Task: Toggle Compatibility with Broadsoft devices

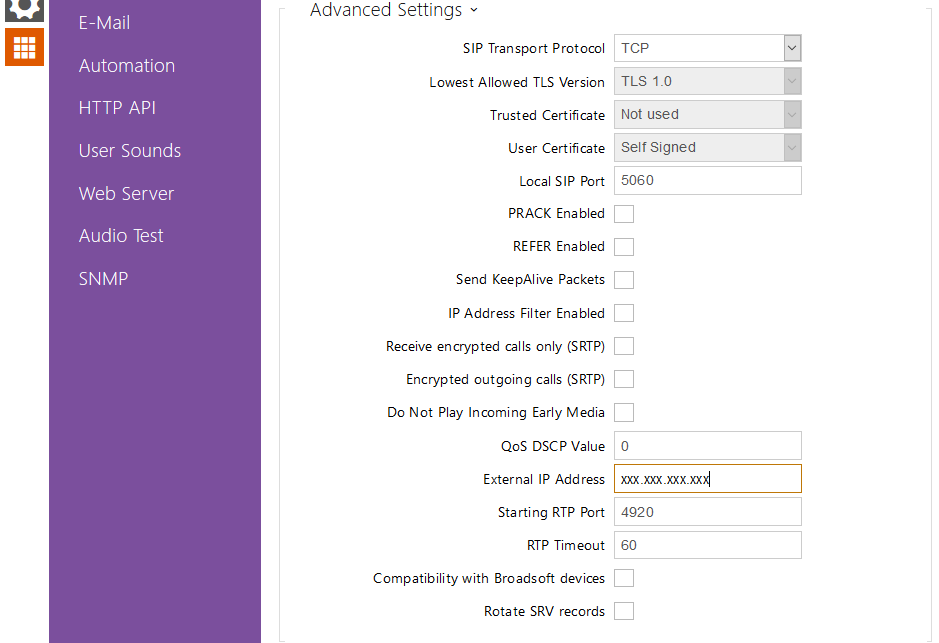Action: click(x=624, y=578)
